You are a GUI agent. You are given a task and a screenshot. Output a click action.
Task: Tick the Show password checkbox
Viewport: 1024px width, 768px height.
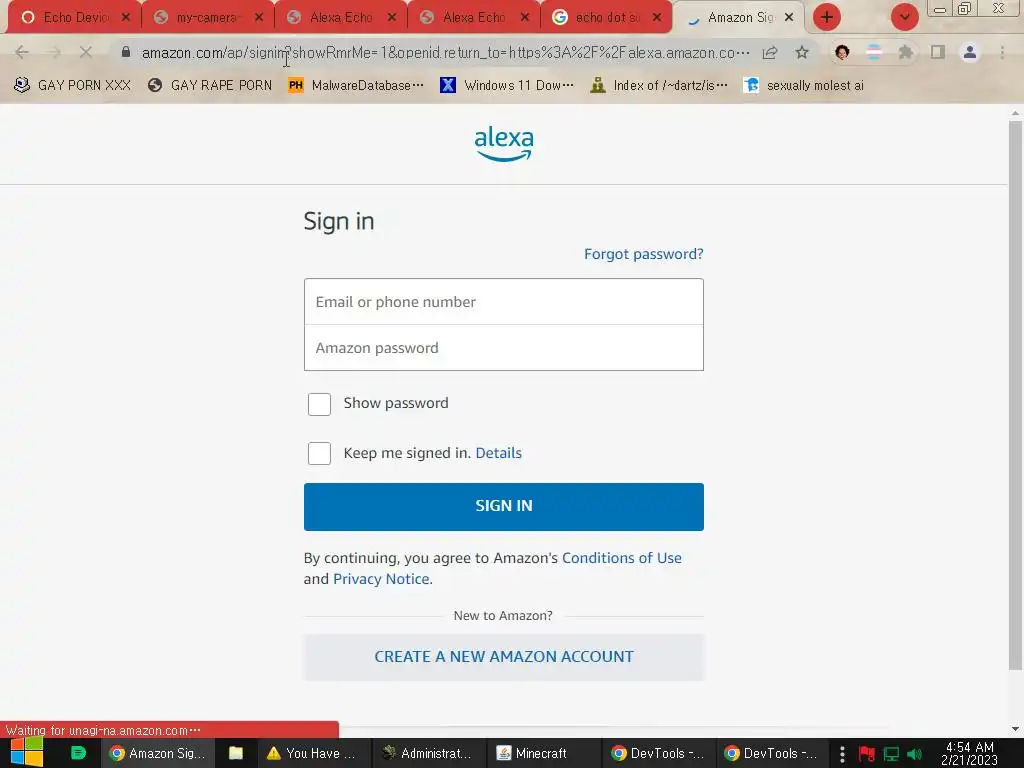(319, 404)
